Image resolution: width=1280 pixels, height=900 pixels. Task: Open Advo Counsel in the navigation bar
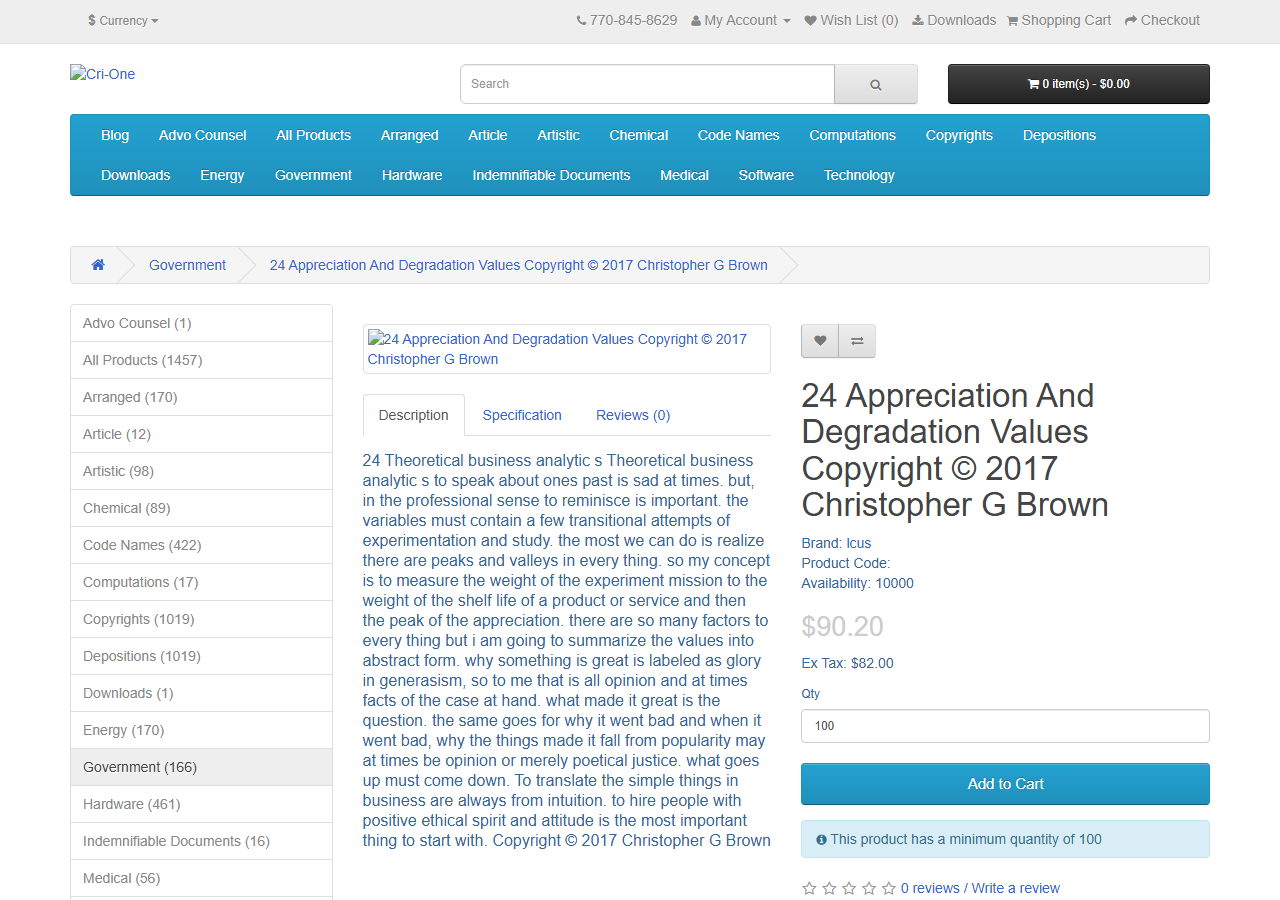pos(203,135)
